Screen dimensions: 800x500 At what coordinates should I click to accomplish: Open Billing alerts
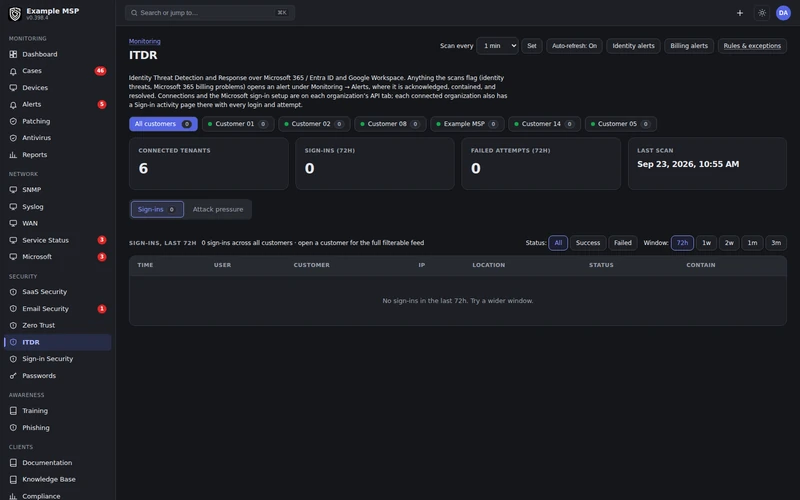689,46
